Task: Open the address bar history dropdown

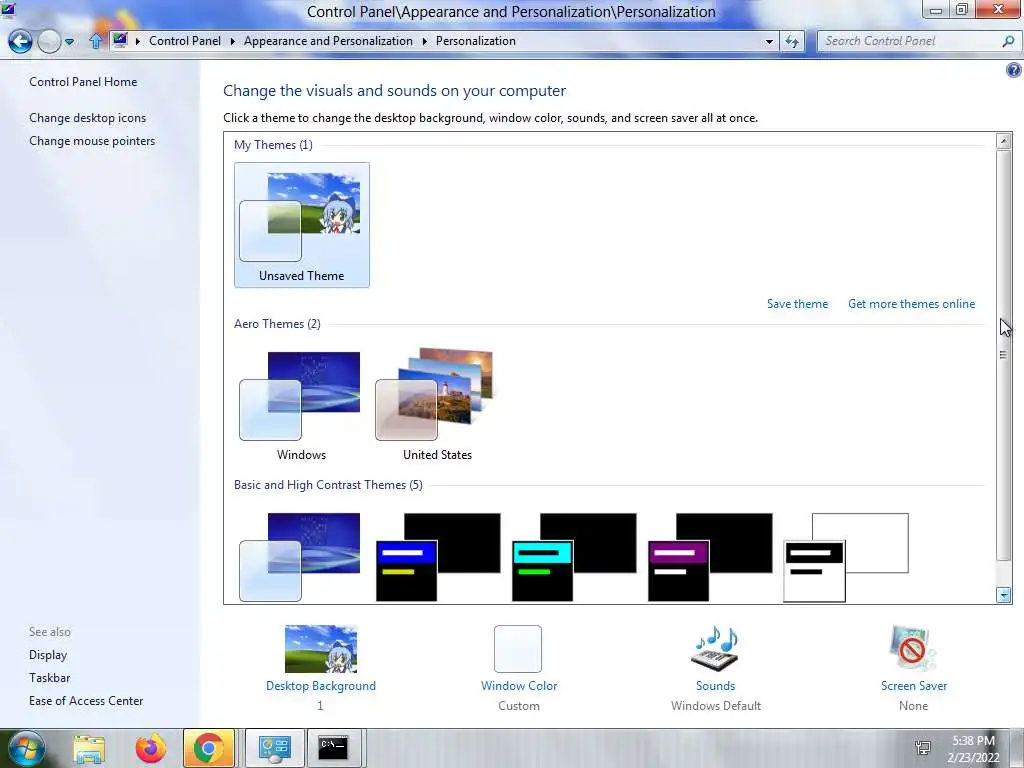Action: click(769, 41)
